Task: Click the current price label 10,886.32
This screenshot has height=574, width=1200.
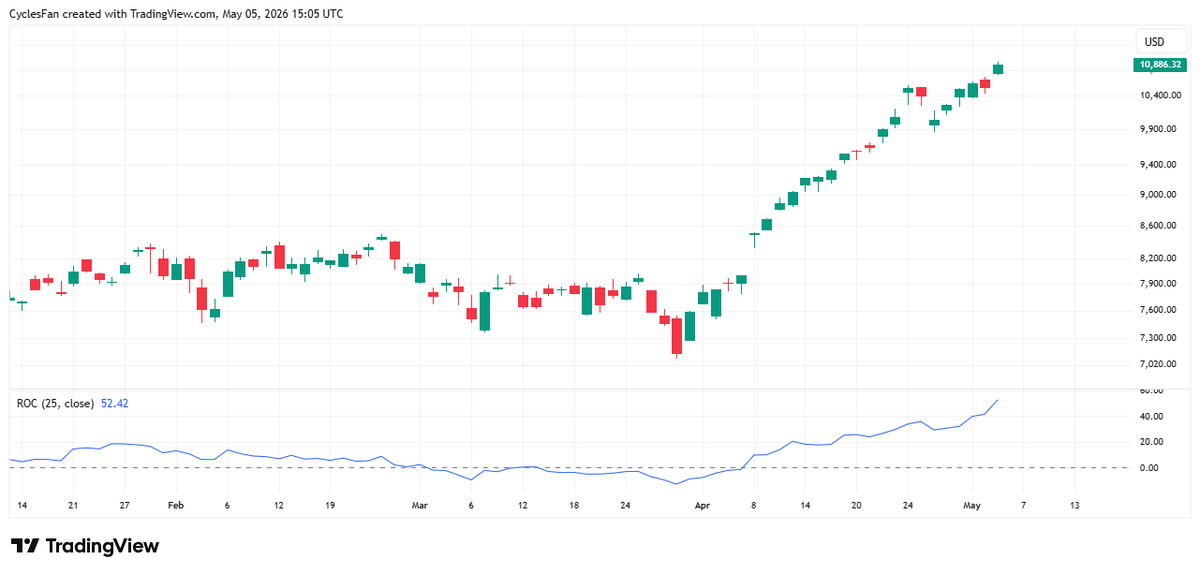Action: pos(1158,64)
